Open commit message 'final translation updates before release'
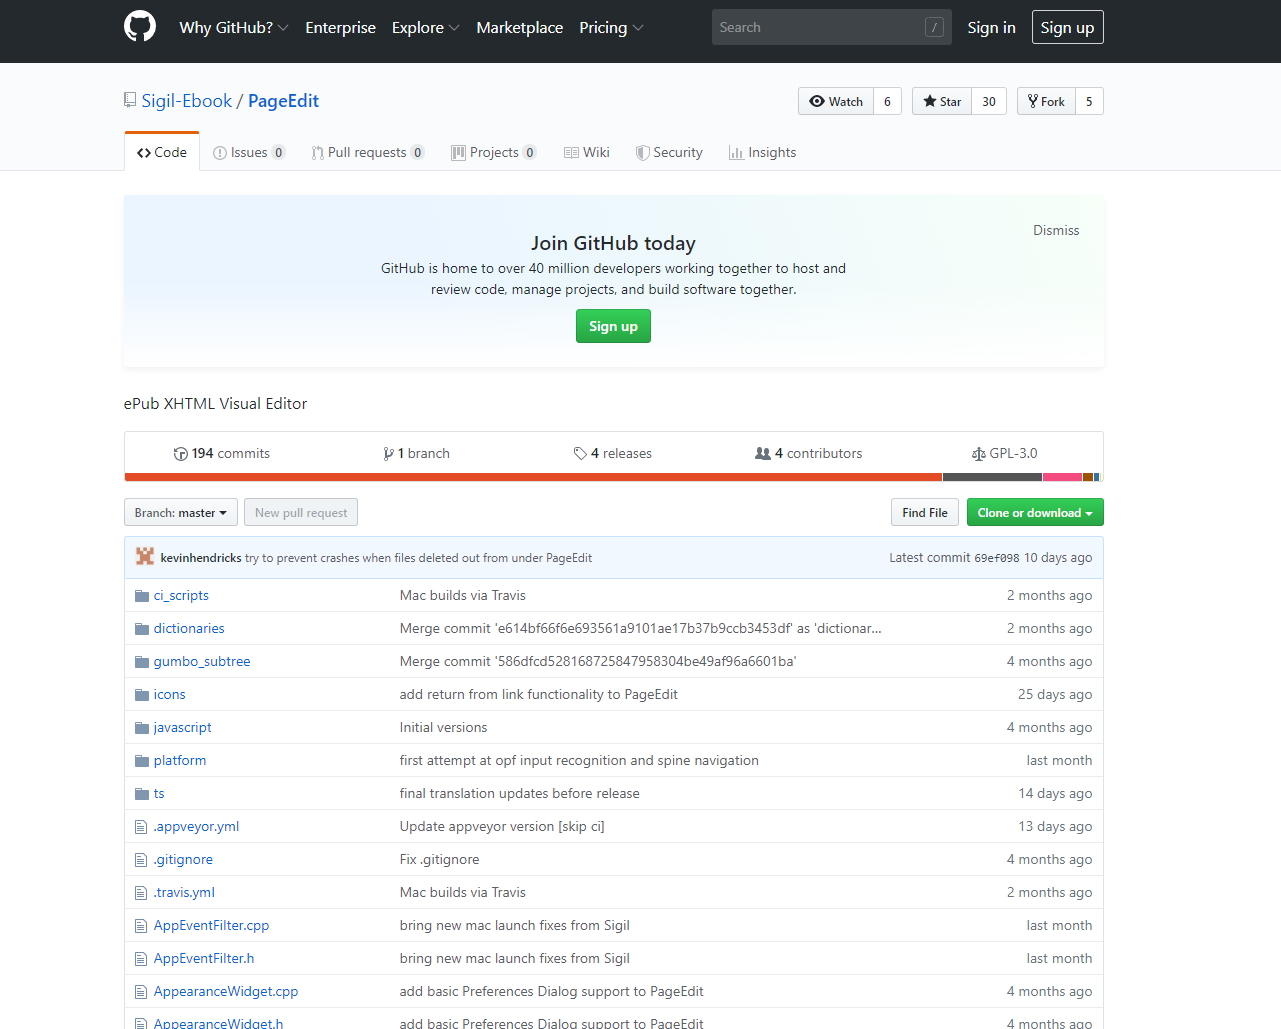The height and width of the screenshot is (1029, 1281). coord(520,794)
